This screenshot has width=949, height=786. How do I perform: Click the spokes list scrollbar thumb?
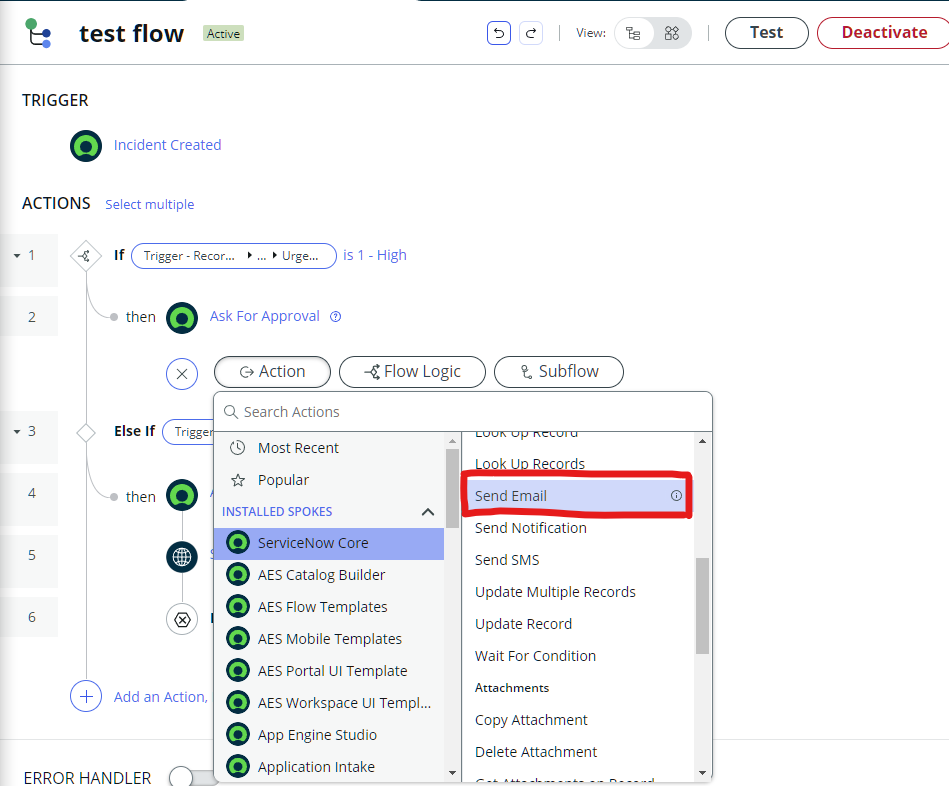click(x=452, y=488)
